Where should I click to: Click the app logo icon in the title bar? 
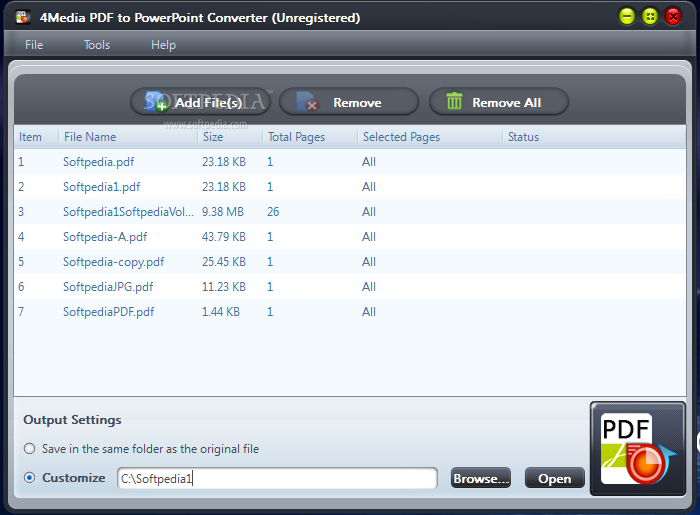tap(23, 17)
